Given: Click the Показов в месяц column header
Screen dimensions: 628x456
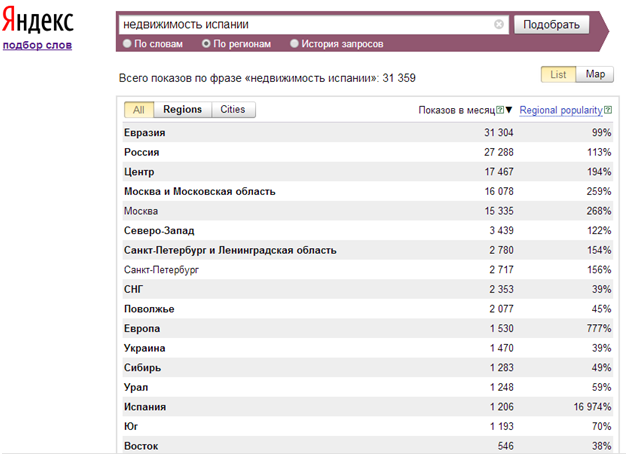Looking at the screenshot, I should [457, 110].
